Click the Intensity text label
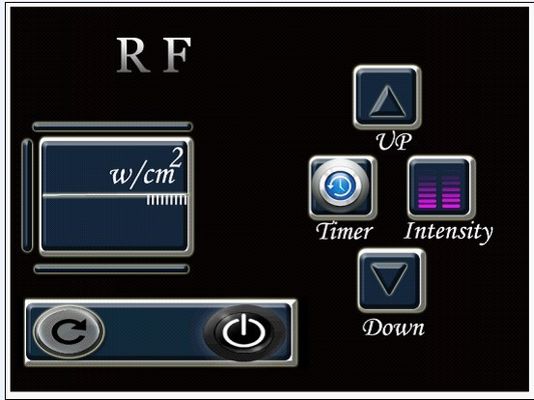 [x=448, y=232]
